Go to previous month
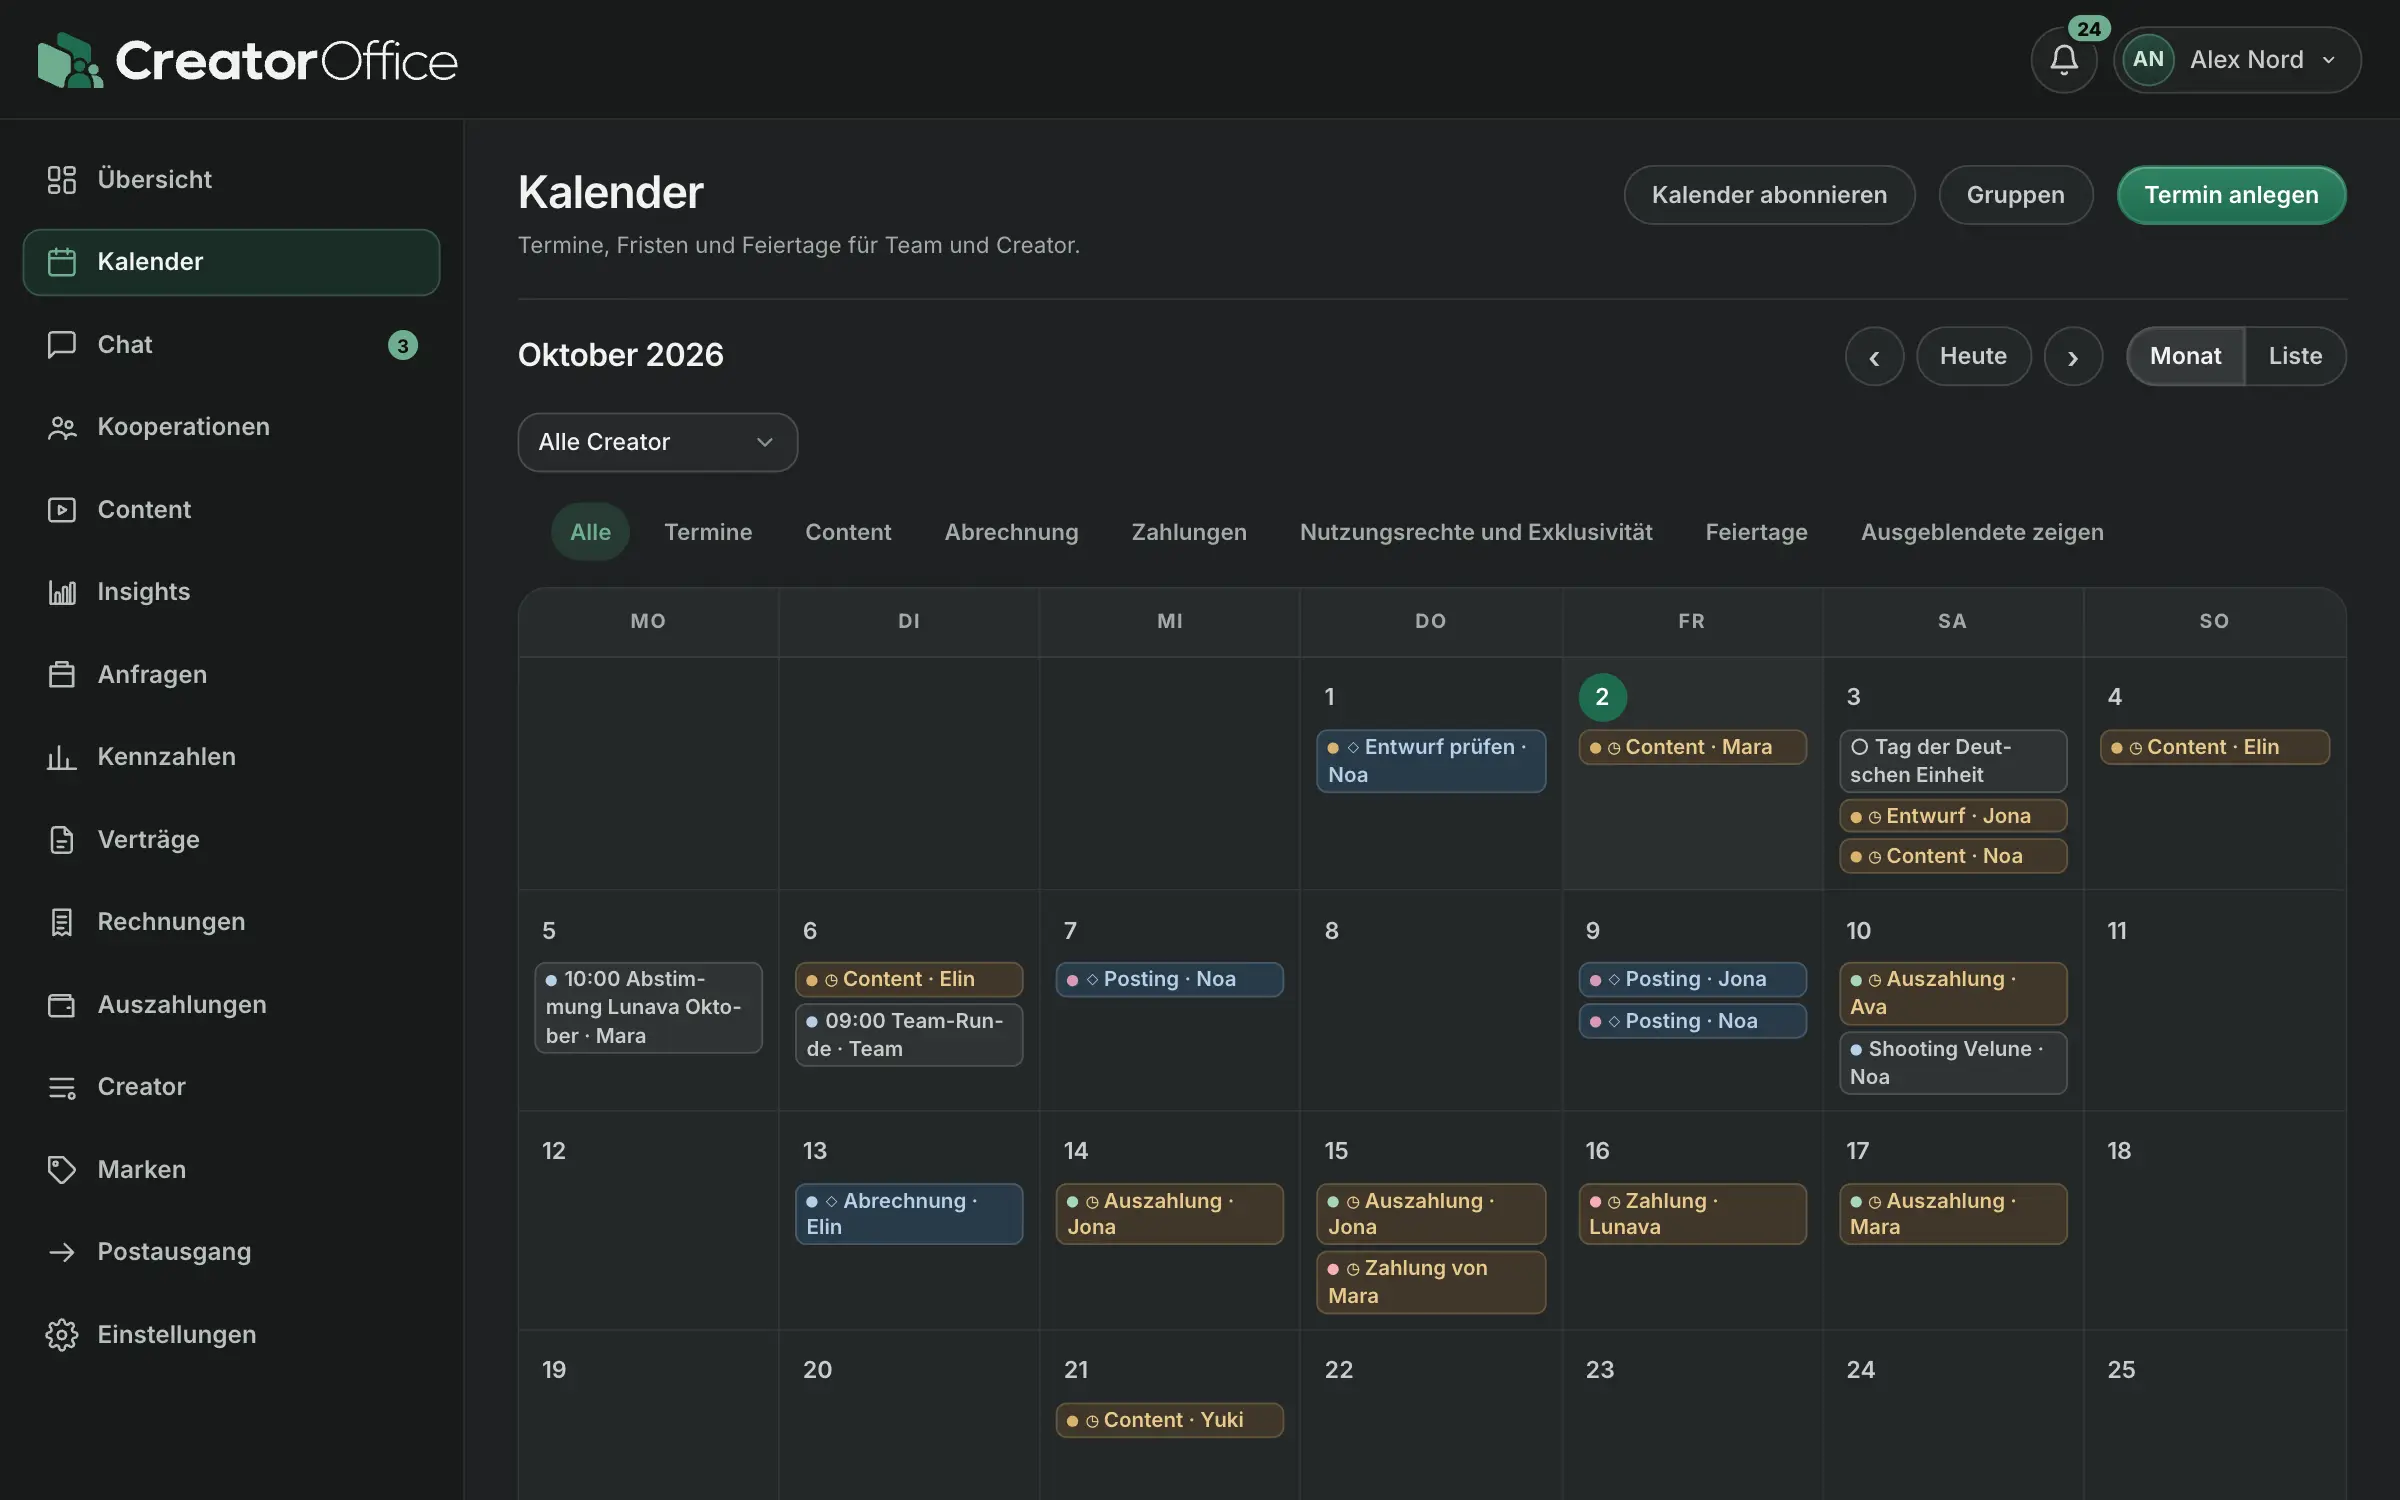This screenshot has width=2400, height=1500. tap(1874, 356)
